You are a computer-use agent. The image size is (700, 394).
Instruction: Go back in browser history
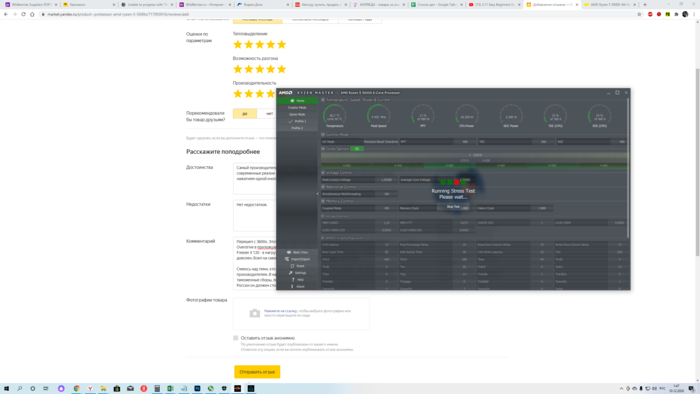coord(6,14)
